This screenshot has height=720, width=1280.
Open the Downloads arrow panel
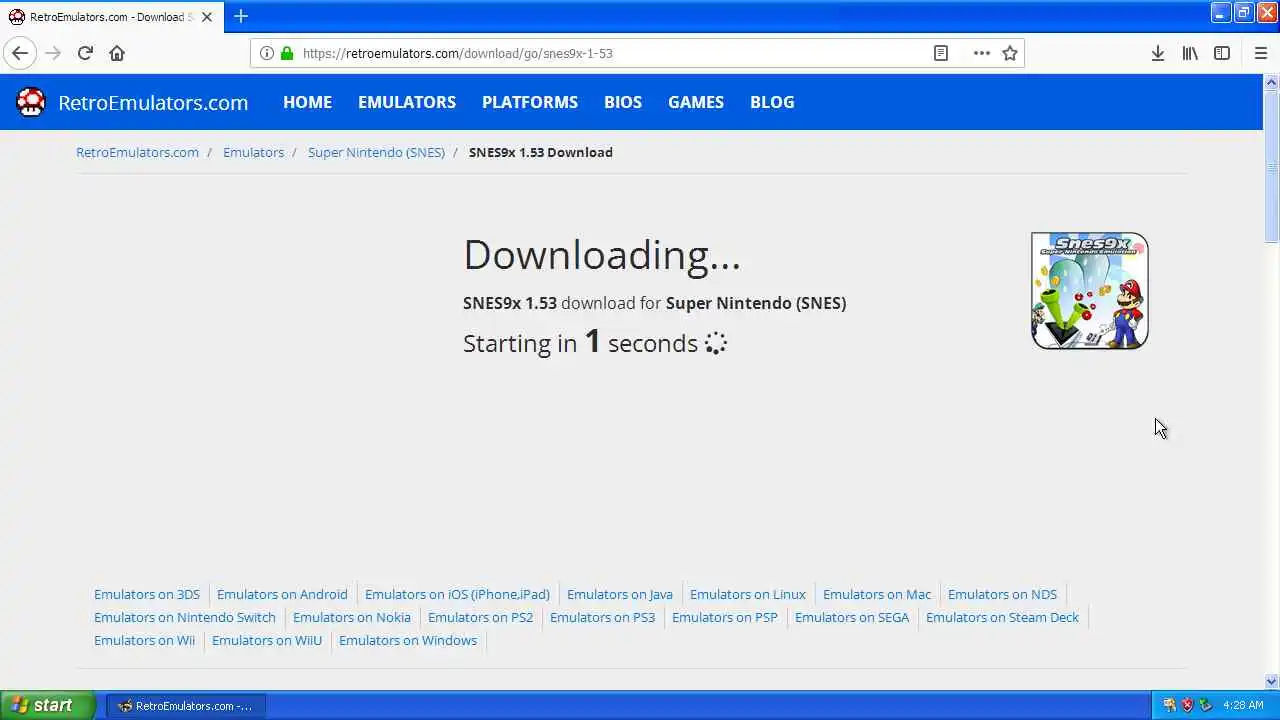coord(1158,53)
